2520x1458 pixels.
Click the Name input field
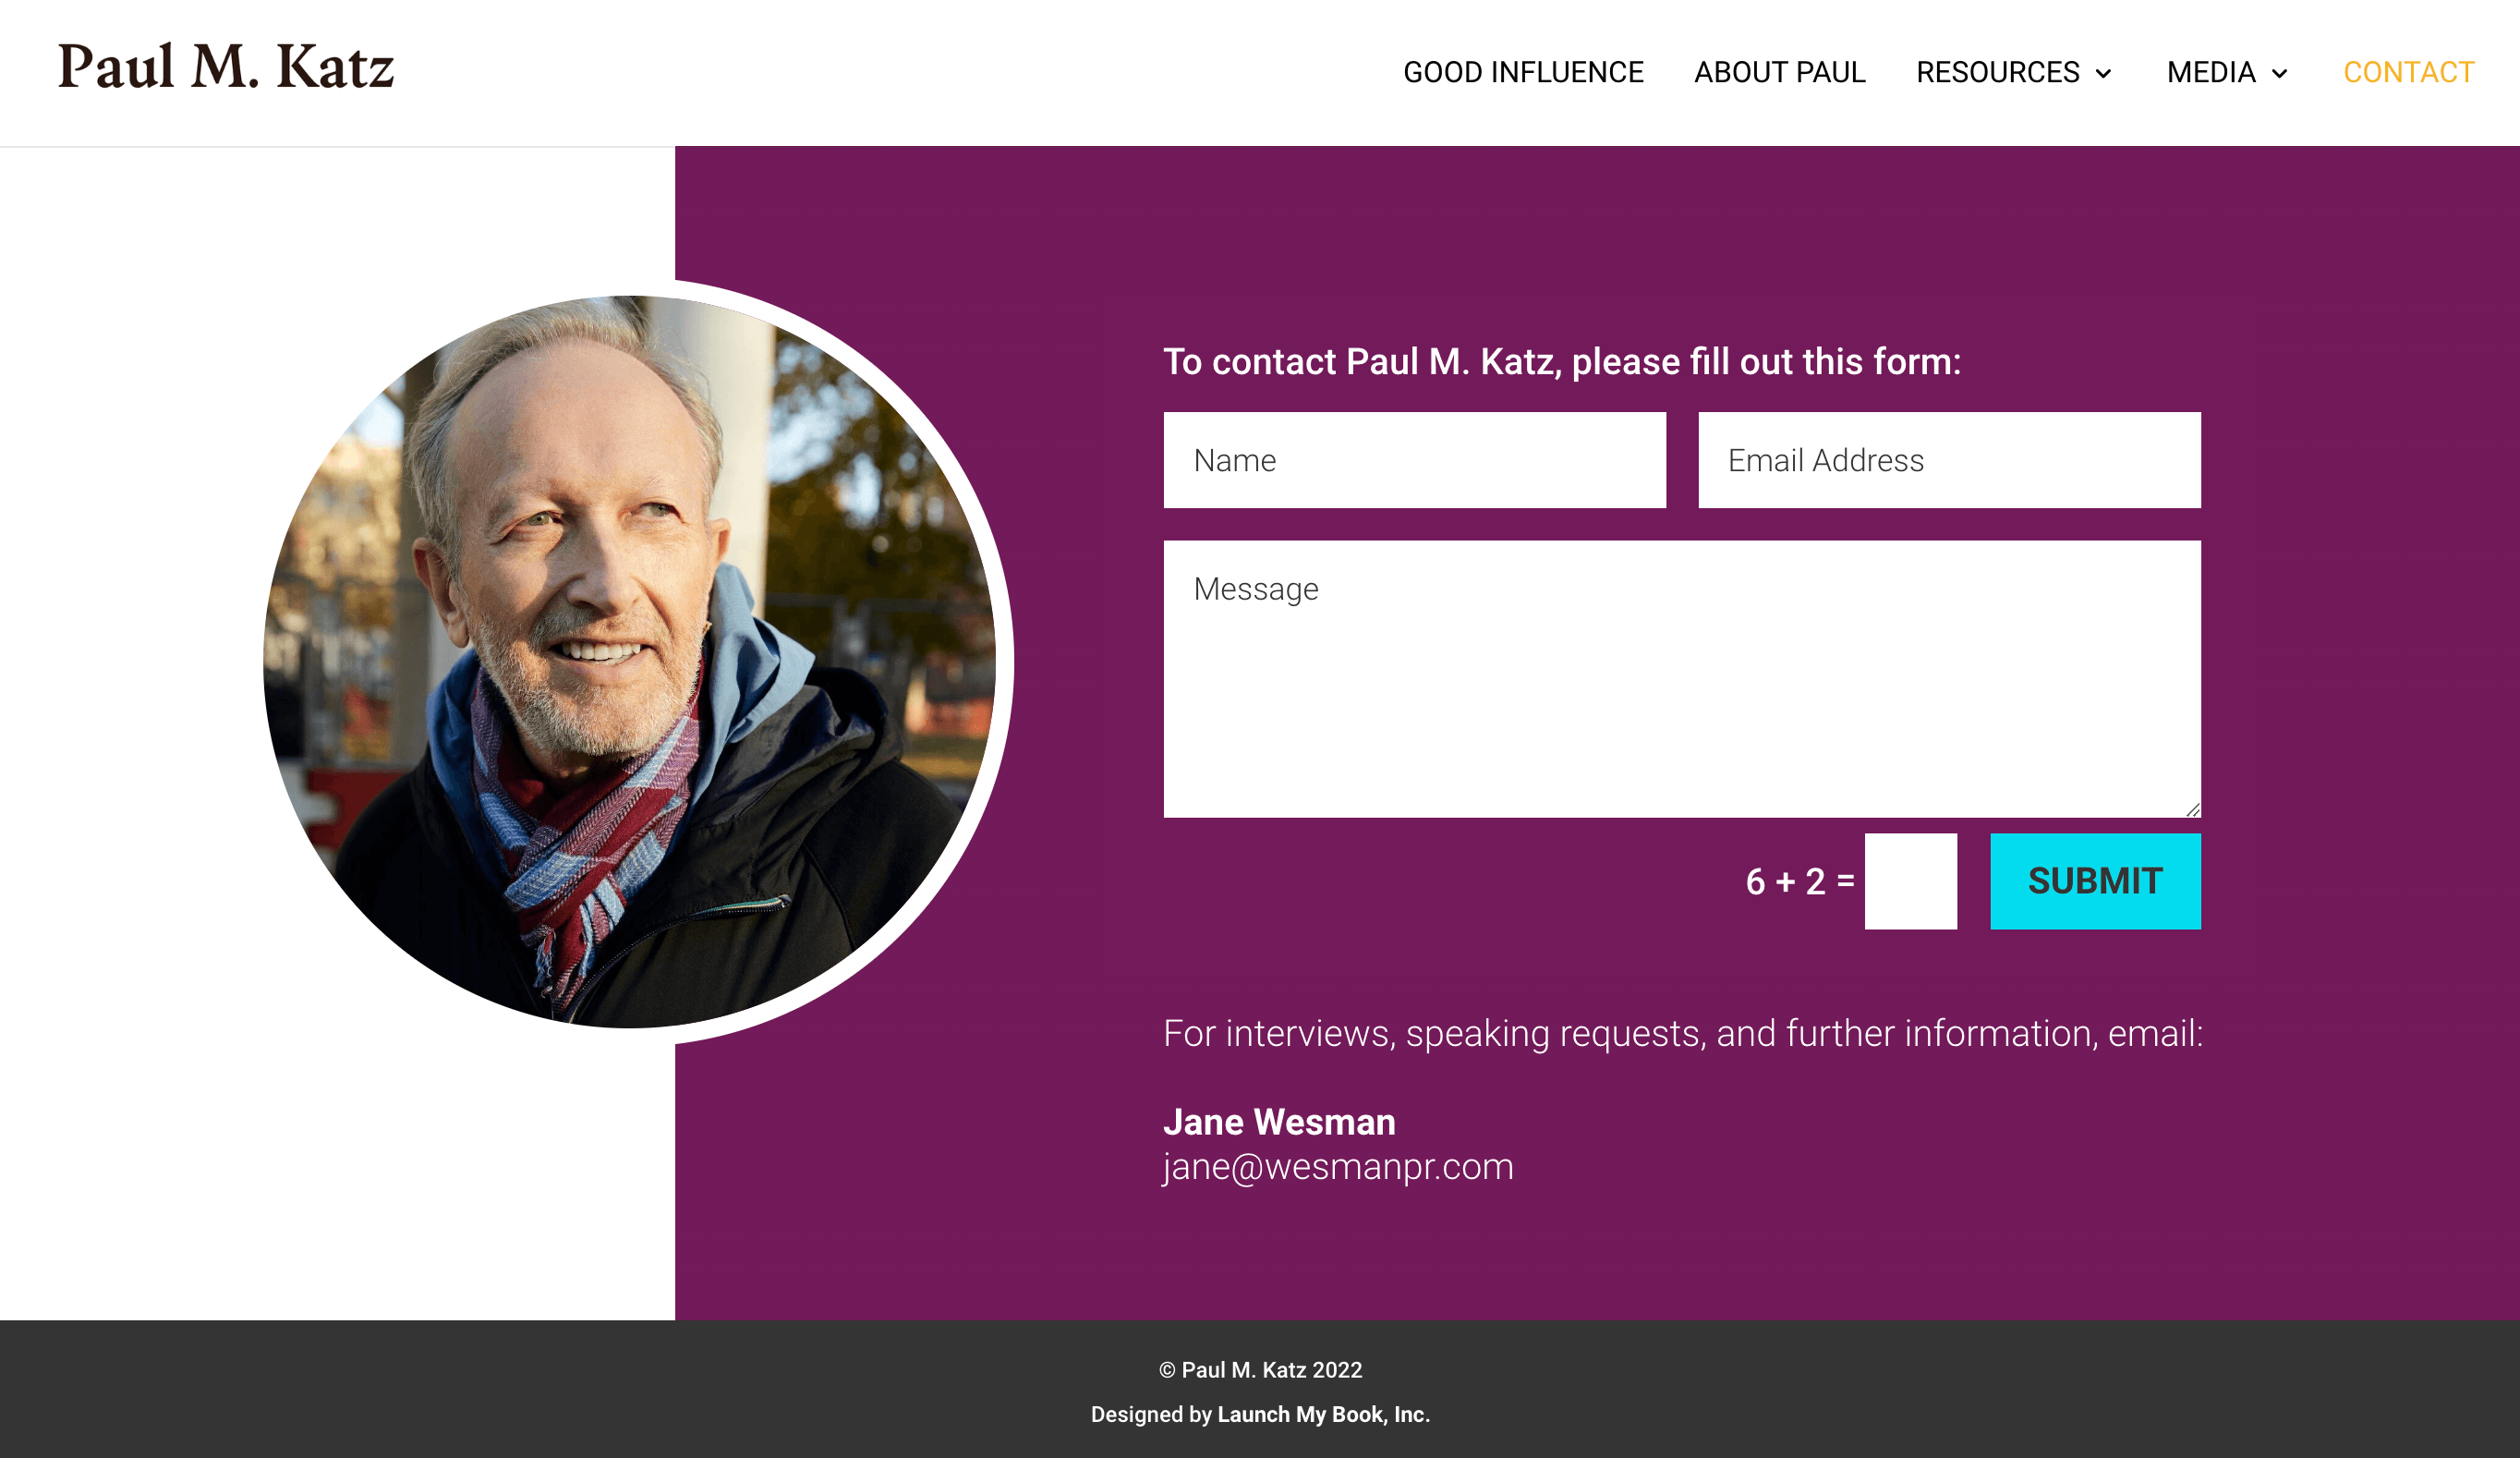1415,458
